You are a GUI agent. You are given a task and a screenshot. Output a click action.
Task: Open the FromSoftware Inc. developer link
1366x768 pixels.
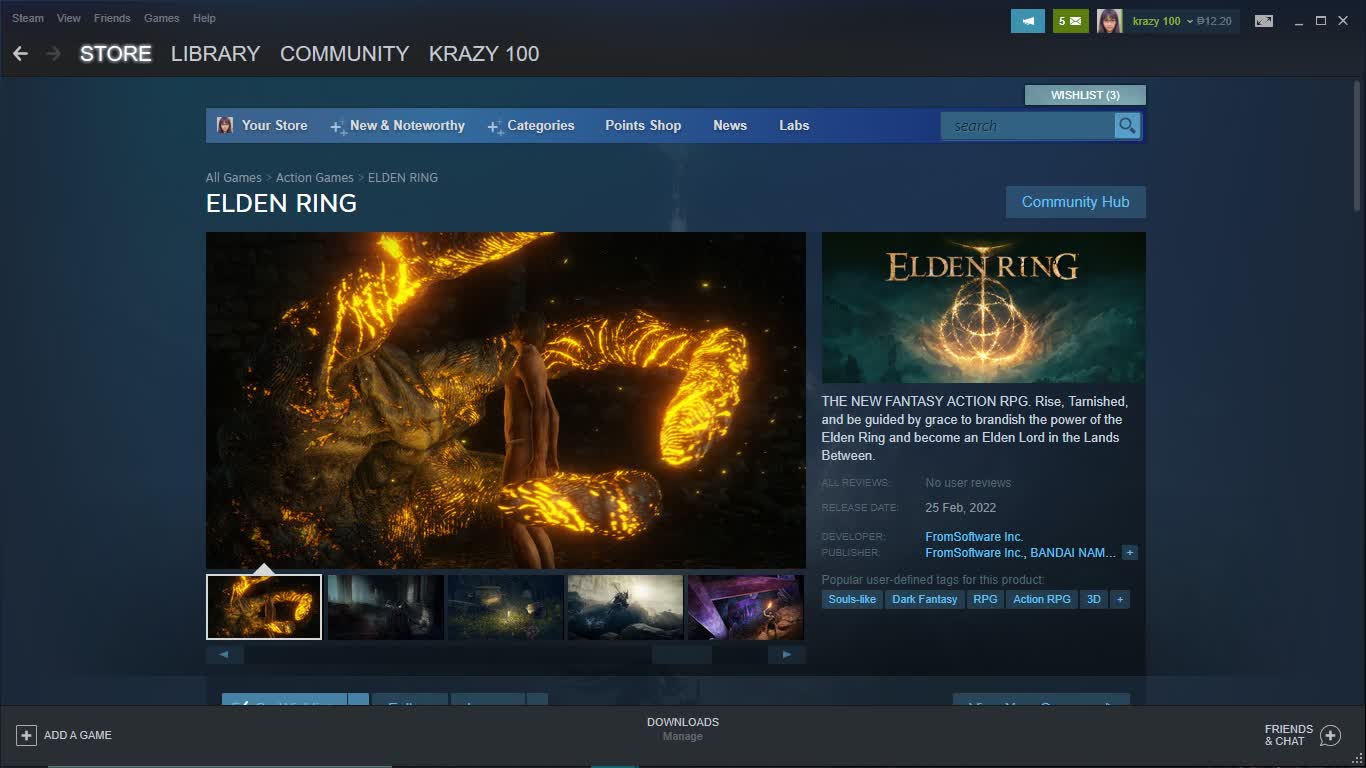(x=973, y=537)
